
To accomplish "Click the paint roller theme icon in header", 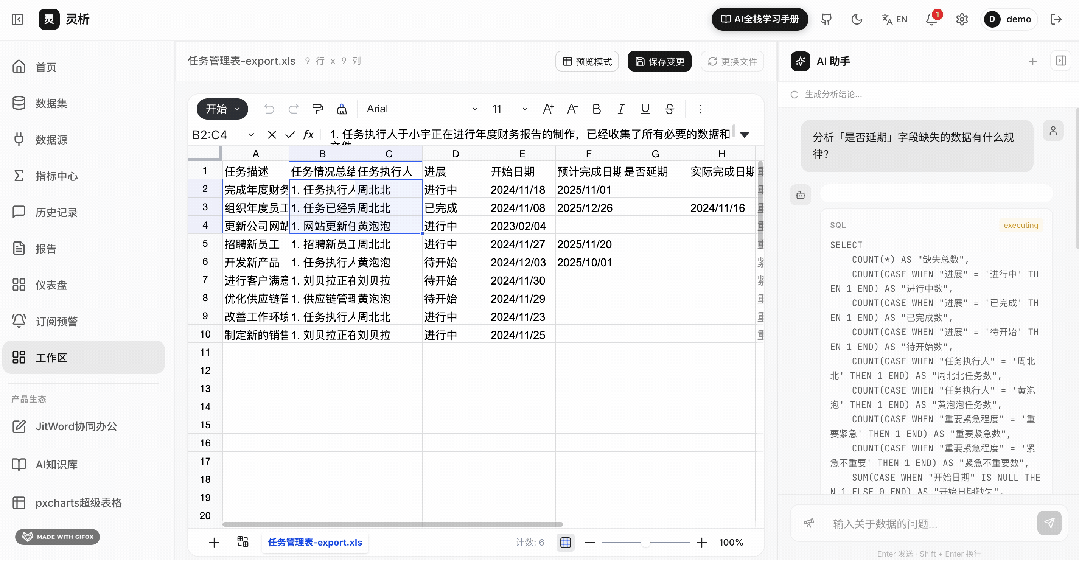I will click(x=827, y=19).
